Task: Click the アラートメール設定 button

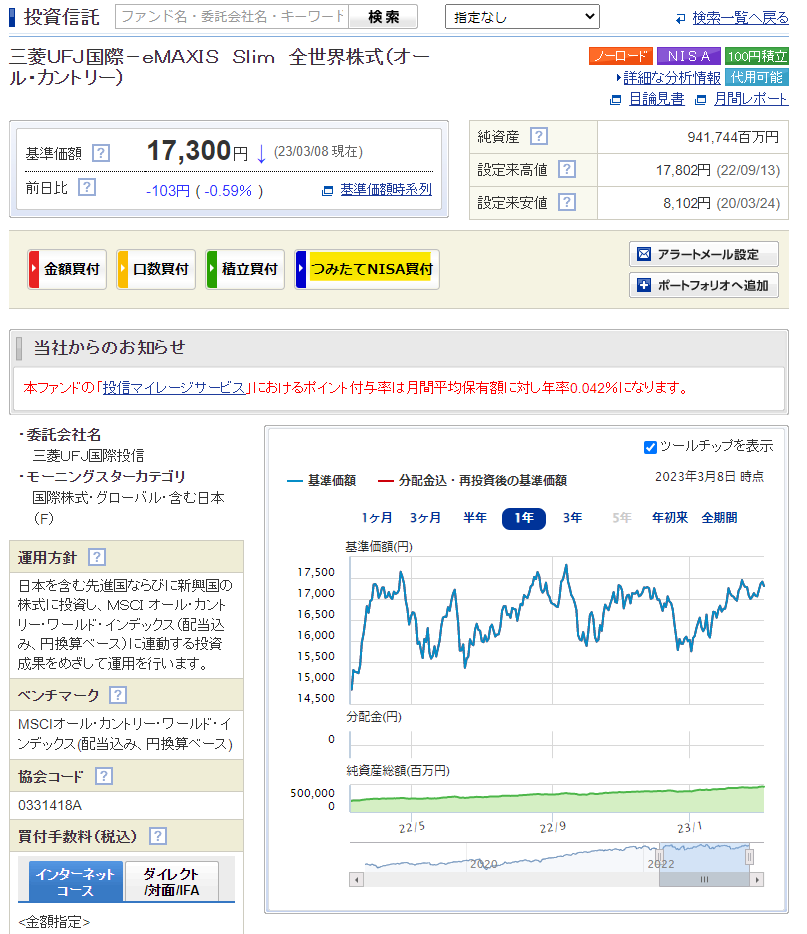Action: (x=704, y=254)
